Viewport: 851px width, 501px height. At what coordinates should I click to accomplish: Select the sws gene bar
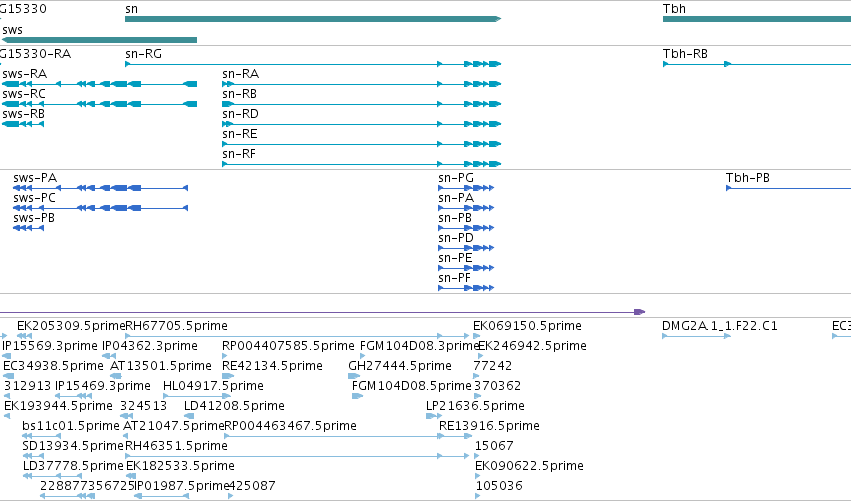(99, 40)
